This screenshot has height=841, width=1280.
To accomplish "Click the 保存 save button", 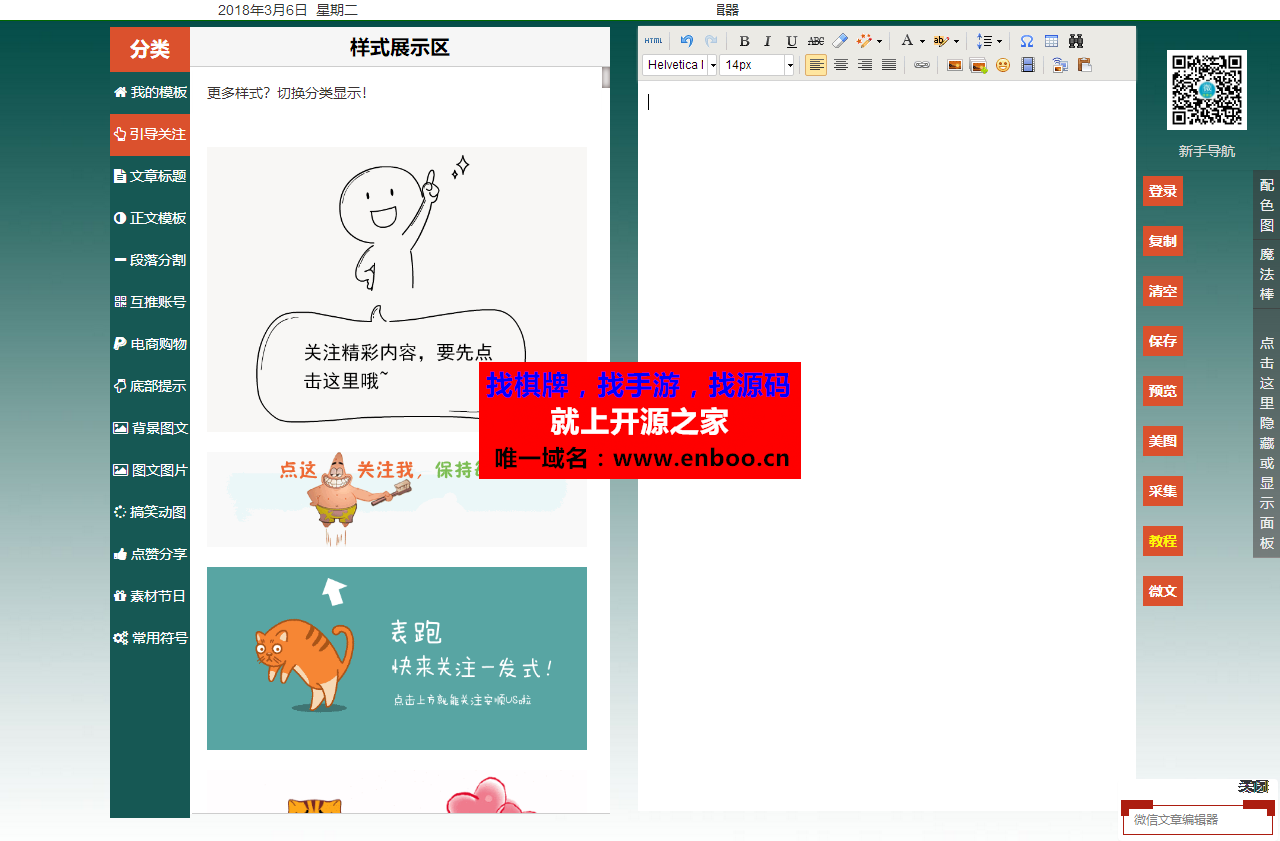I will [1163, 341].
